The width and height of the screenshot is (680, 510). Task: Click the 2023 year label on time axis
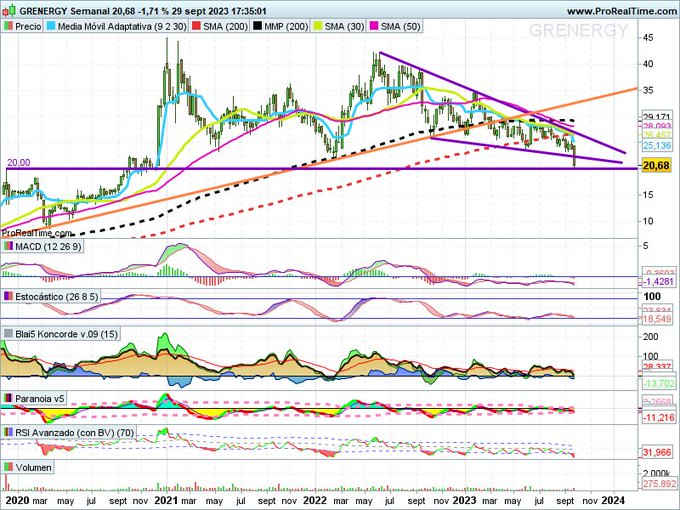point(464,500)
